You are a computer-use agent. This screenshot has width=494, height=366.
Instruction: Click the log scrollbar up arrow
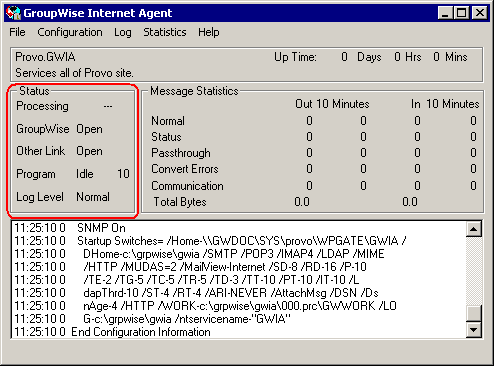[474, 229]
